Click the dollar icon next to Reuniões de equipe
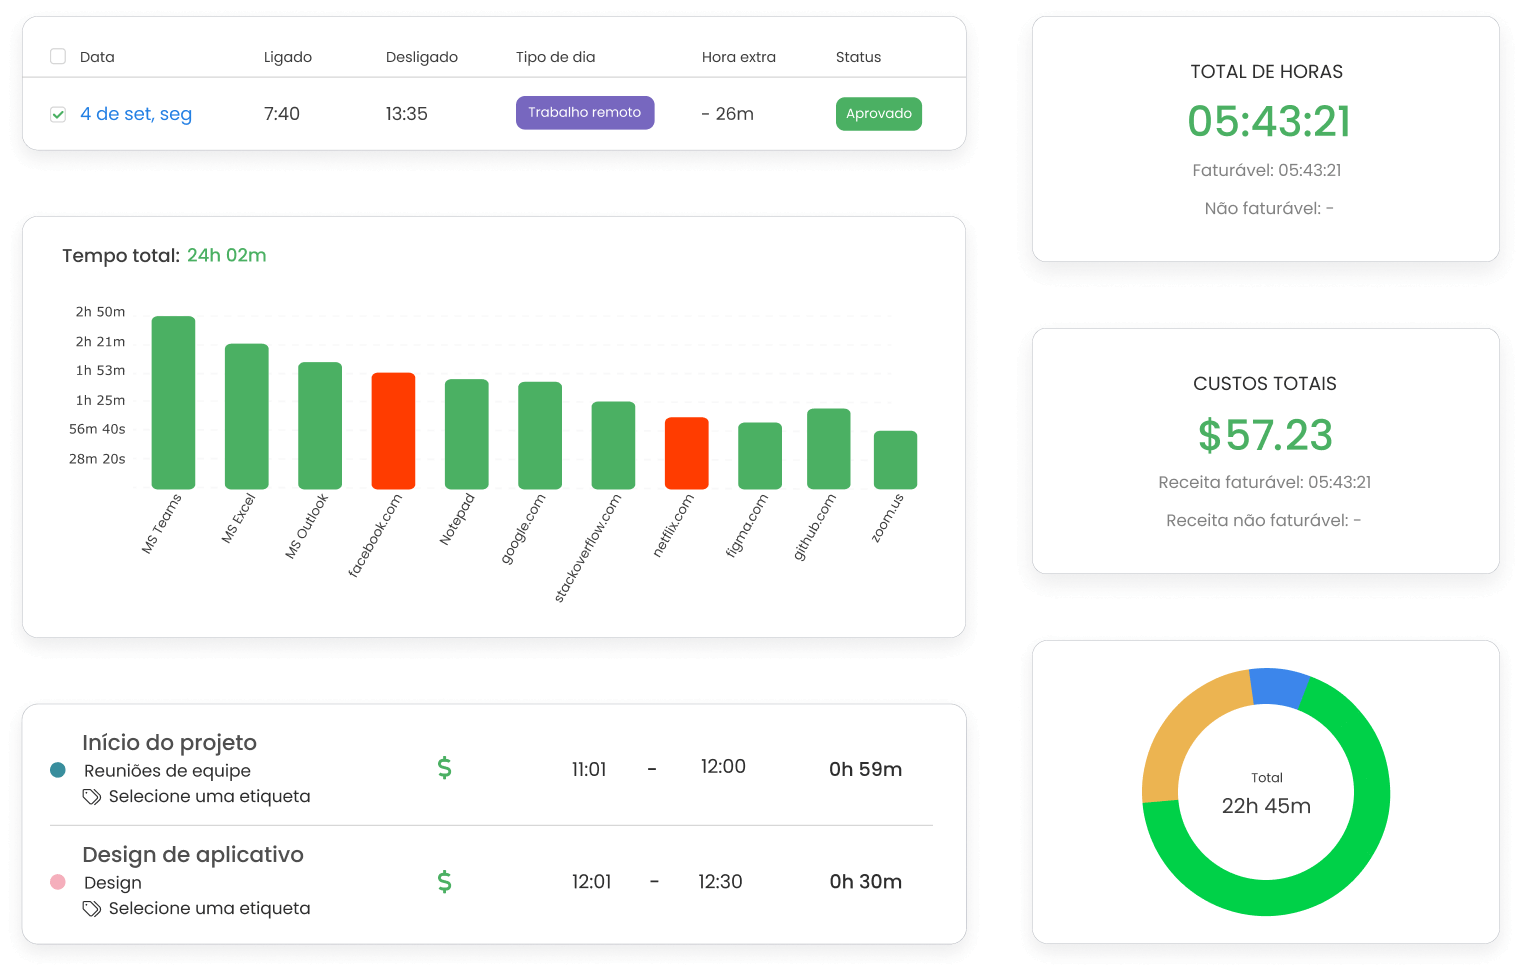 (444, 769)
